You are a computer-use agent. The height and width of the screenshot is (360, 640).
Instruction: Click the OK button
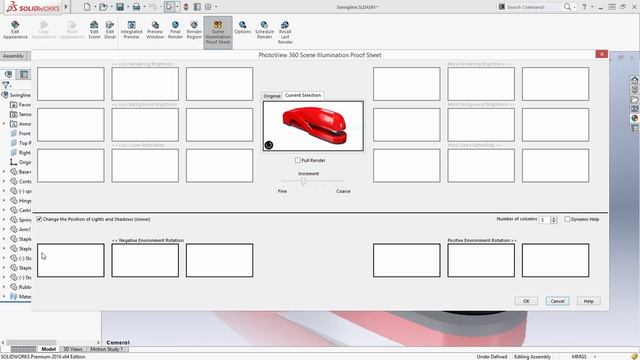click(526, 301)
